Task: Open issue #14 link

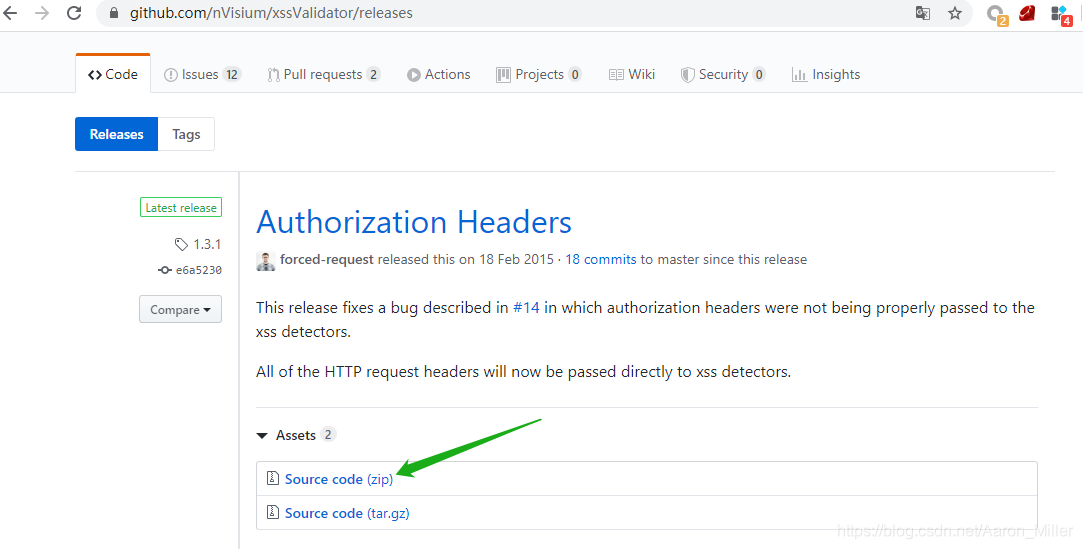Action: pos(526,308)
